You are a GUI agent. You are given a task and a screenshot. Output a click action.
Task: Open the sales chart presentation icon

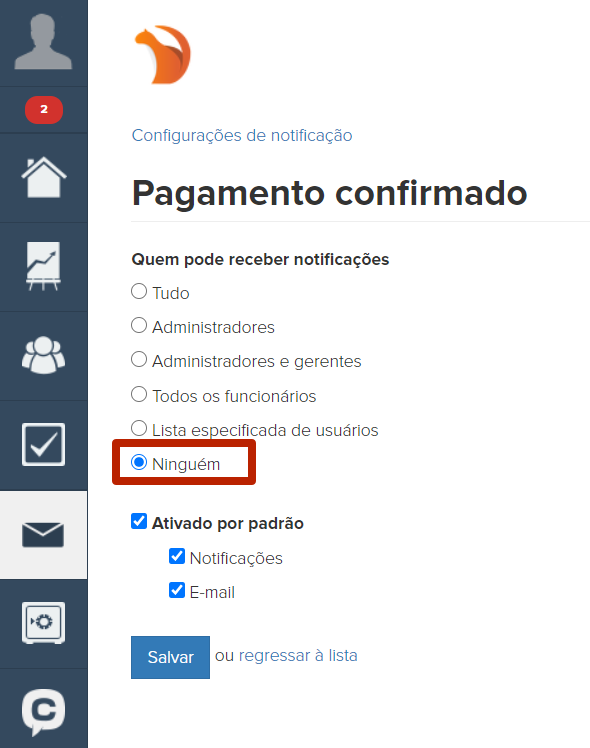click(43, 266)
